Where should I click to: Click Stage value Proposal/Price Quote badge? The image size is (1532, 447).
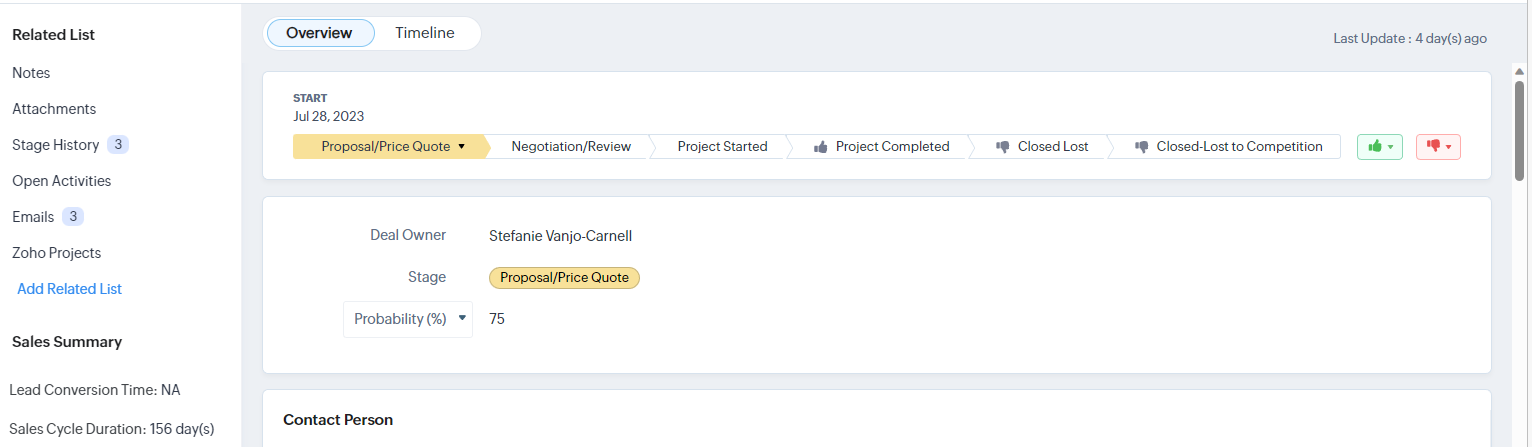click(564, 277)
